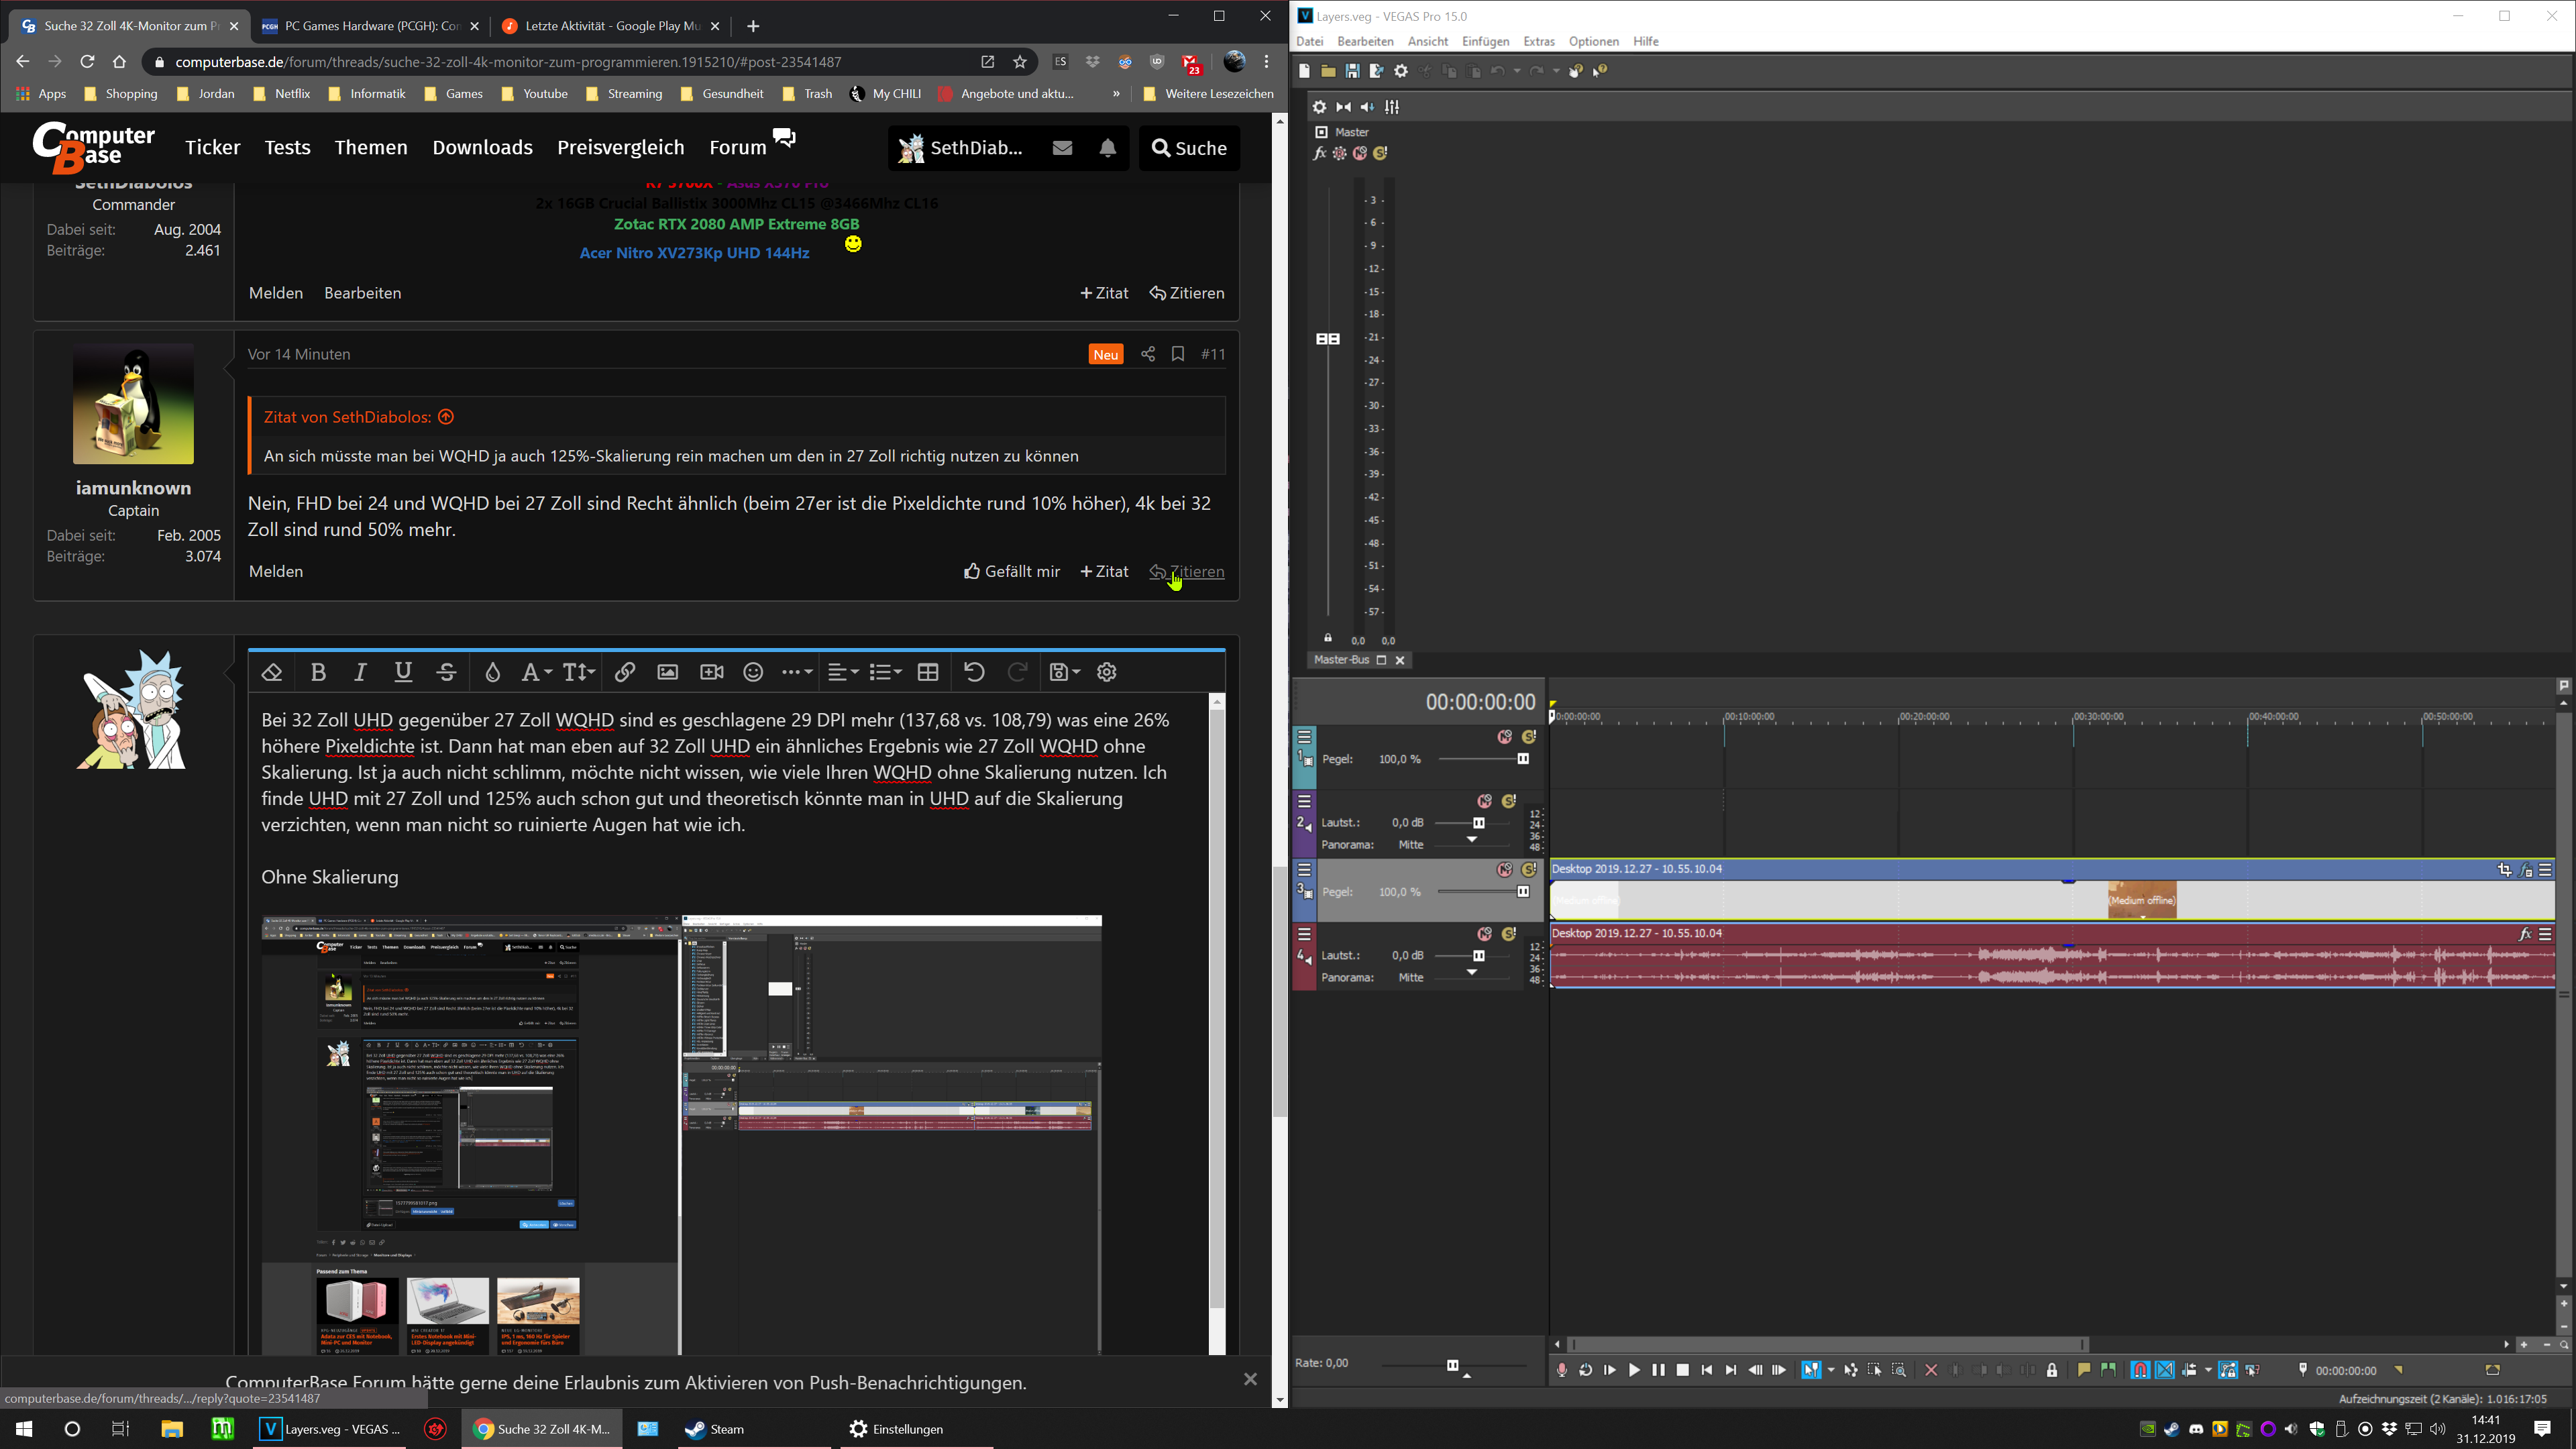Mute video track 3

pyautogui.click(x=1504, y=870)
